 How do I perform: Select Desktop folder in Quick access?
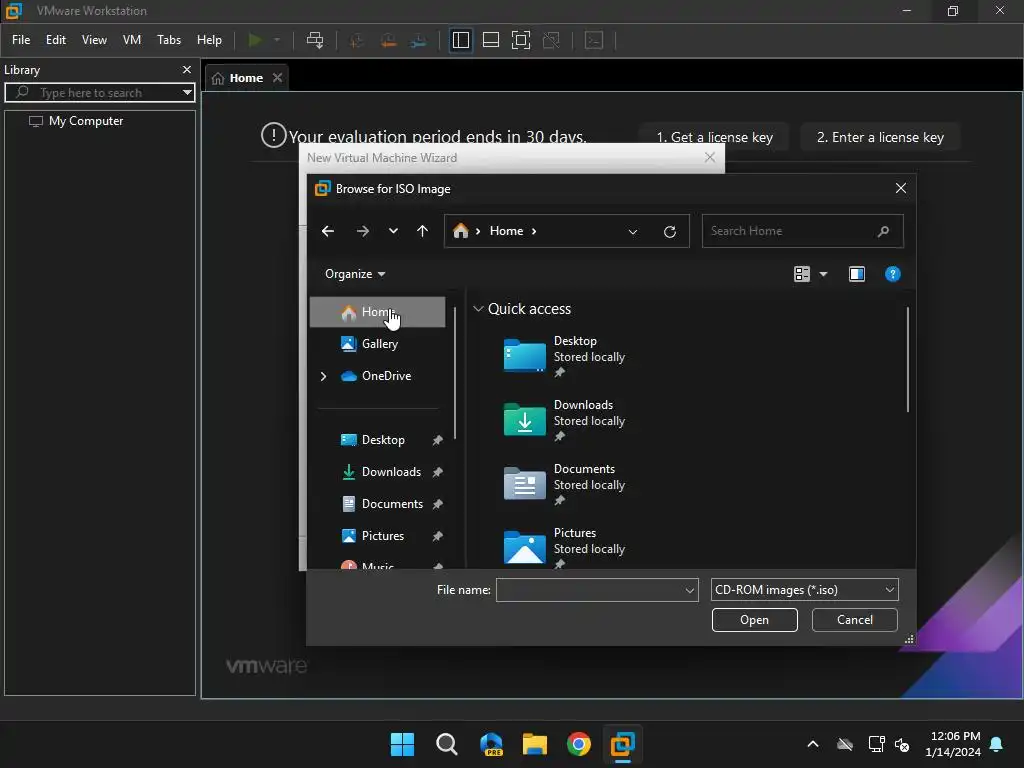[x=564, y=357]
